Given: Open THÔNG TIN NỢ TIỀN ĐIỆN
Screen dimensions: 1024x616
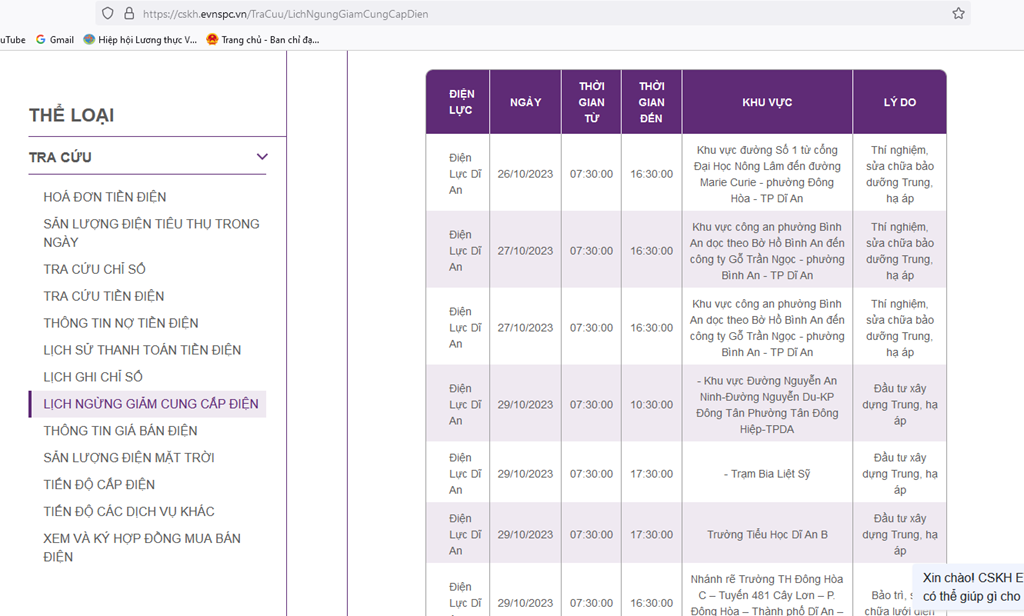Looking at the screenshot, I should pyautogui.click(x=121, y=323).
